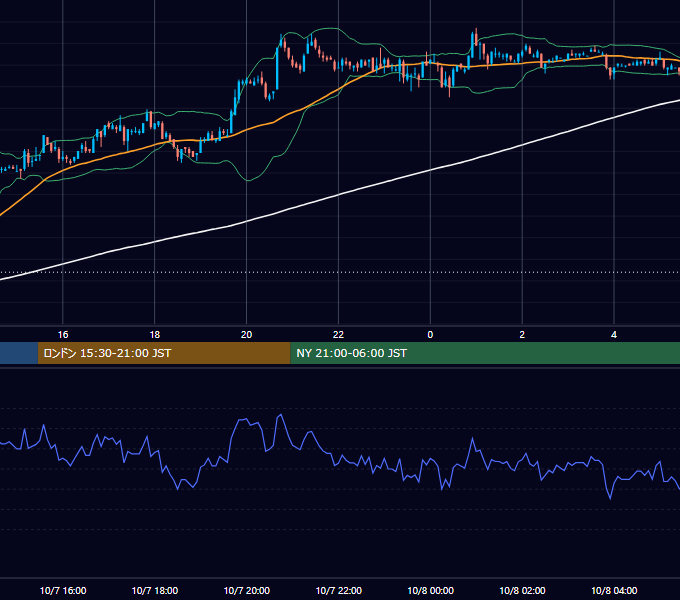Viewport: 680px width, 600px height.
Task: Select the ロンドン 15:30-21:00 JST session bar
Action: point(164,353)
